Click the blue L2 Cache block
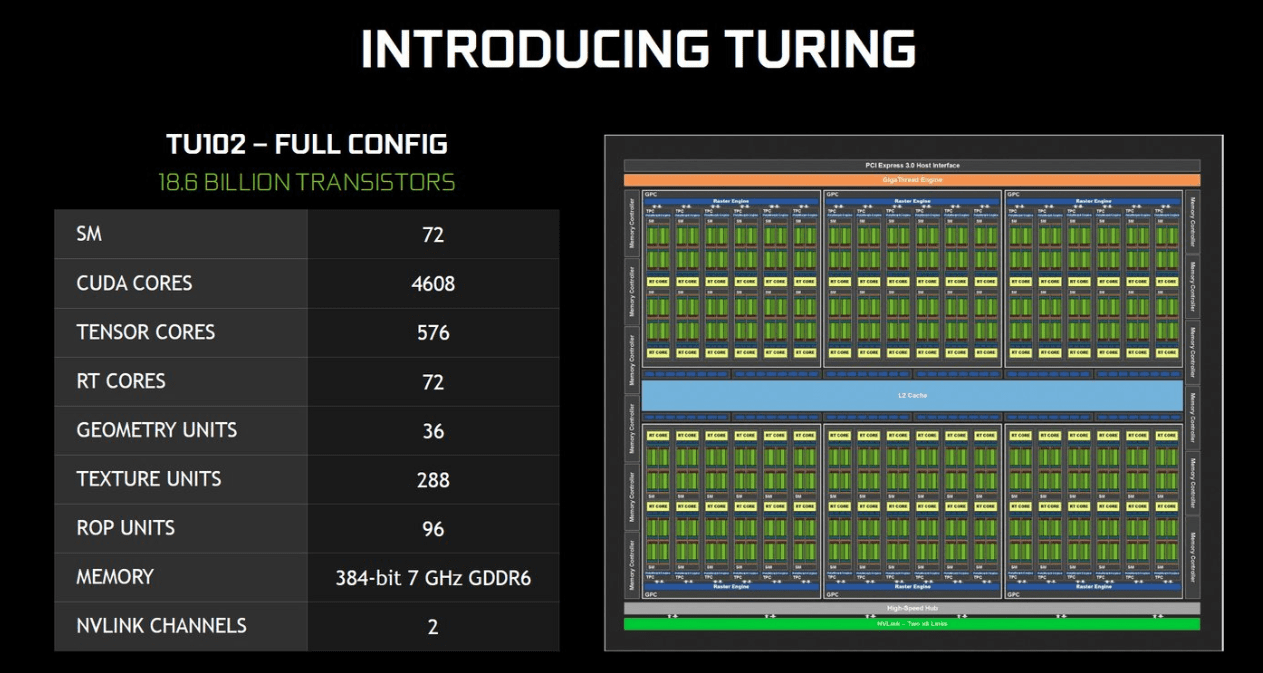 click(912, 395)
